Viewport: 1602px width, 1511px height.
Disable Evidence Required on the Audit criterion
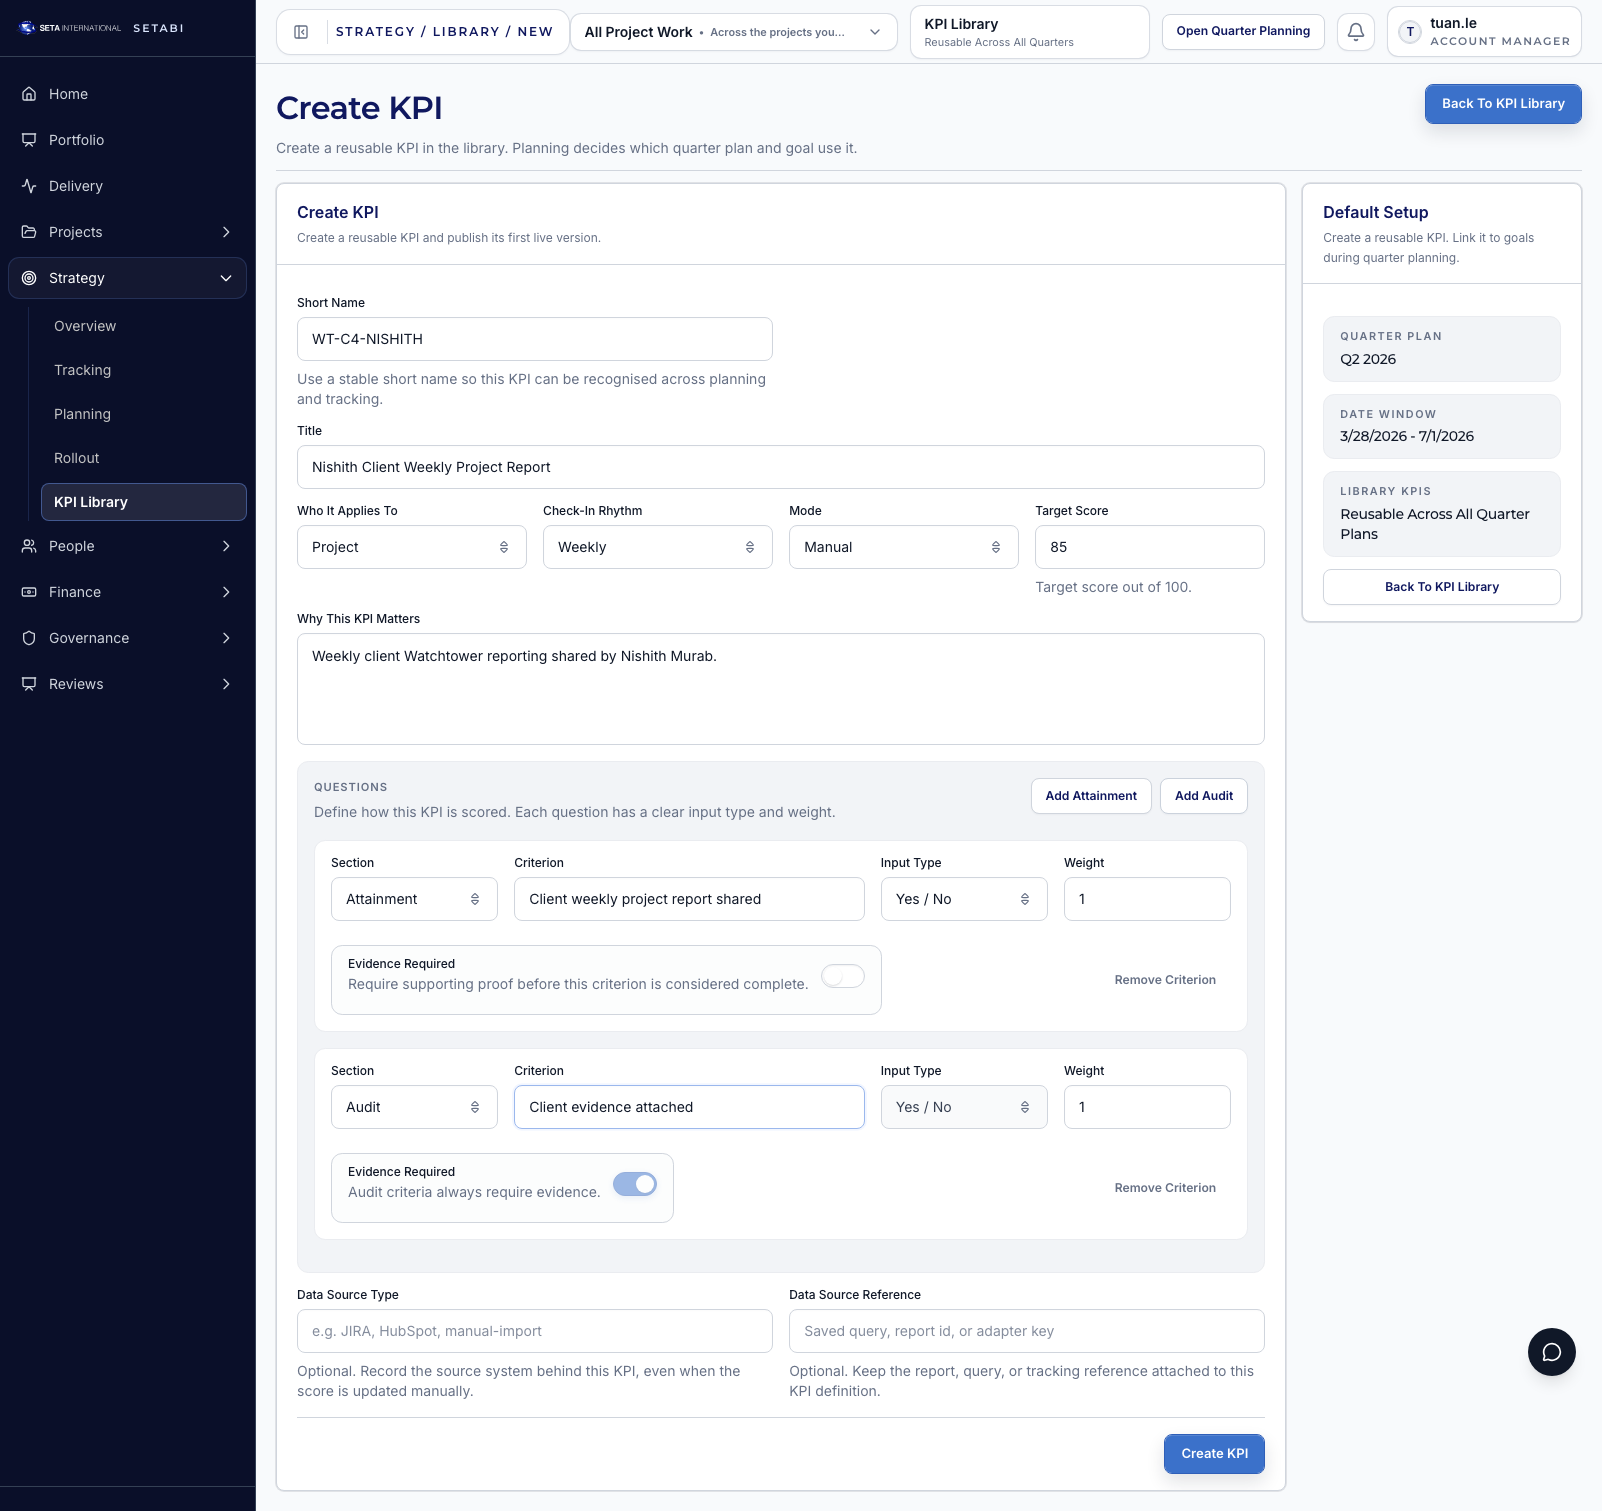click(x=635, y=1184)
